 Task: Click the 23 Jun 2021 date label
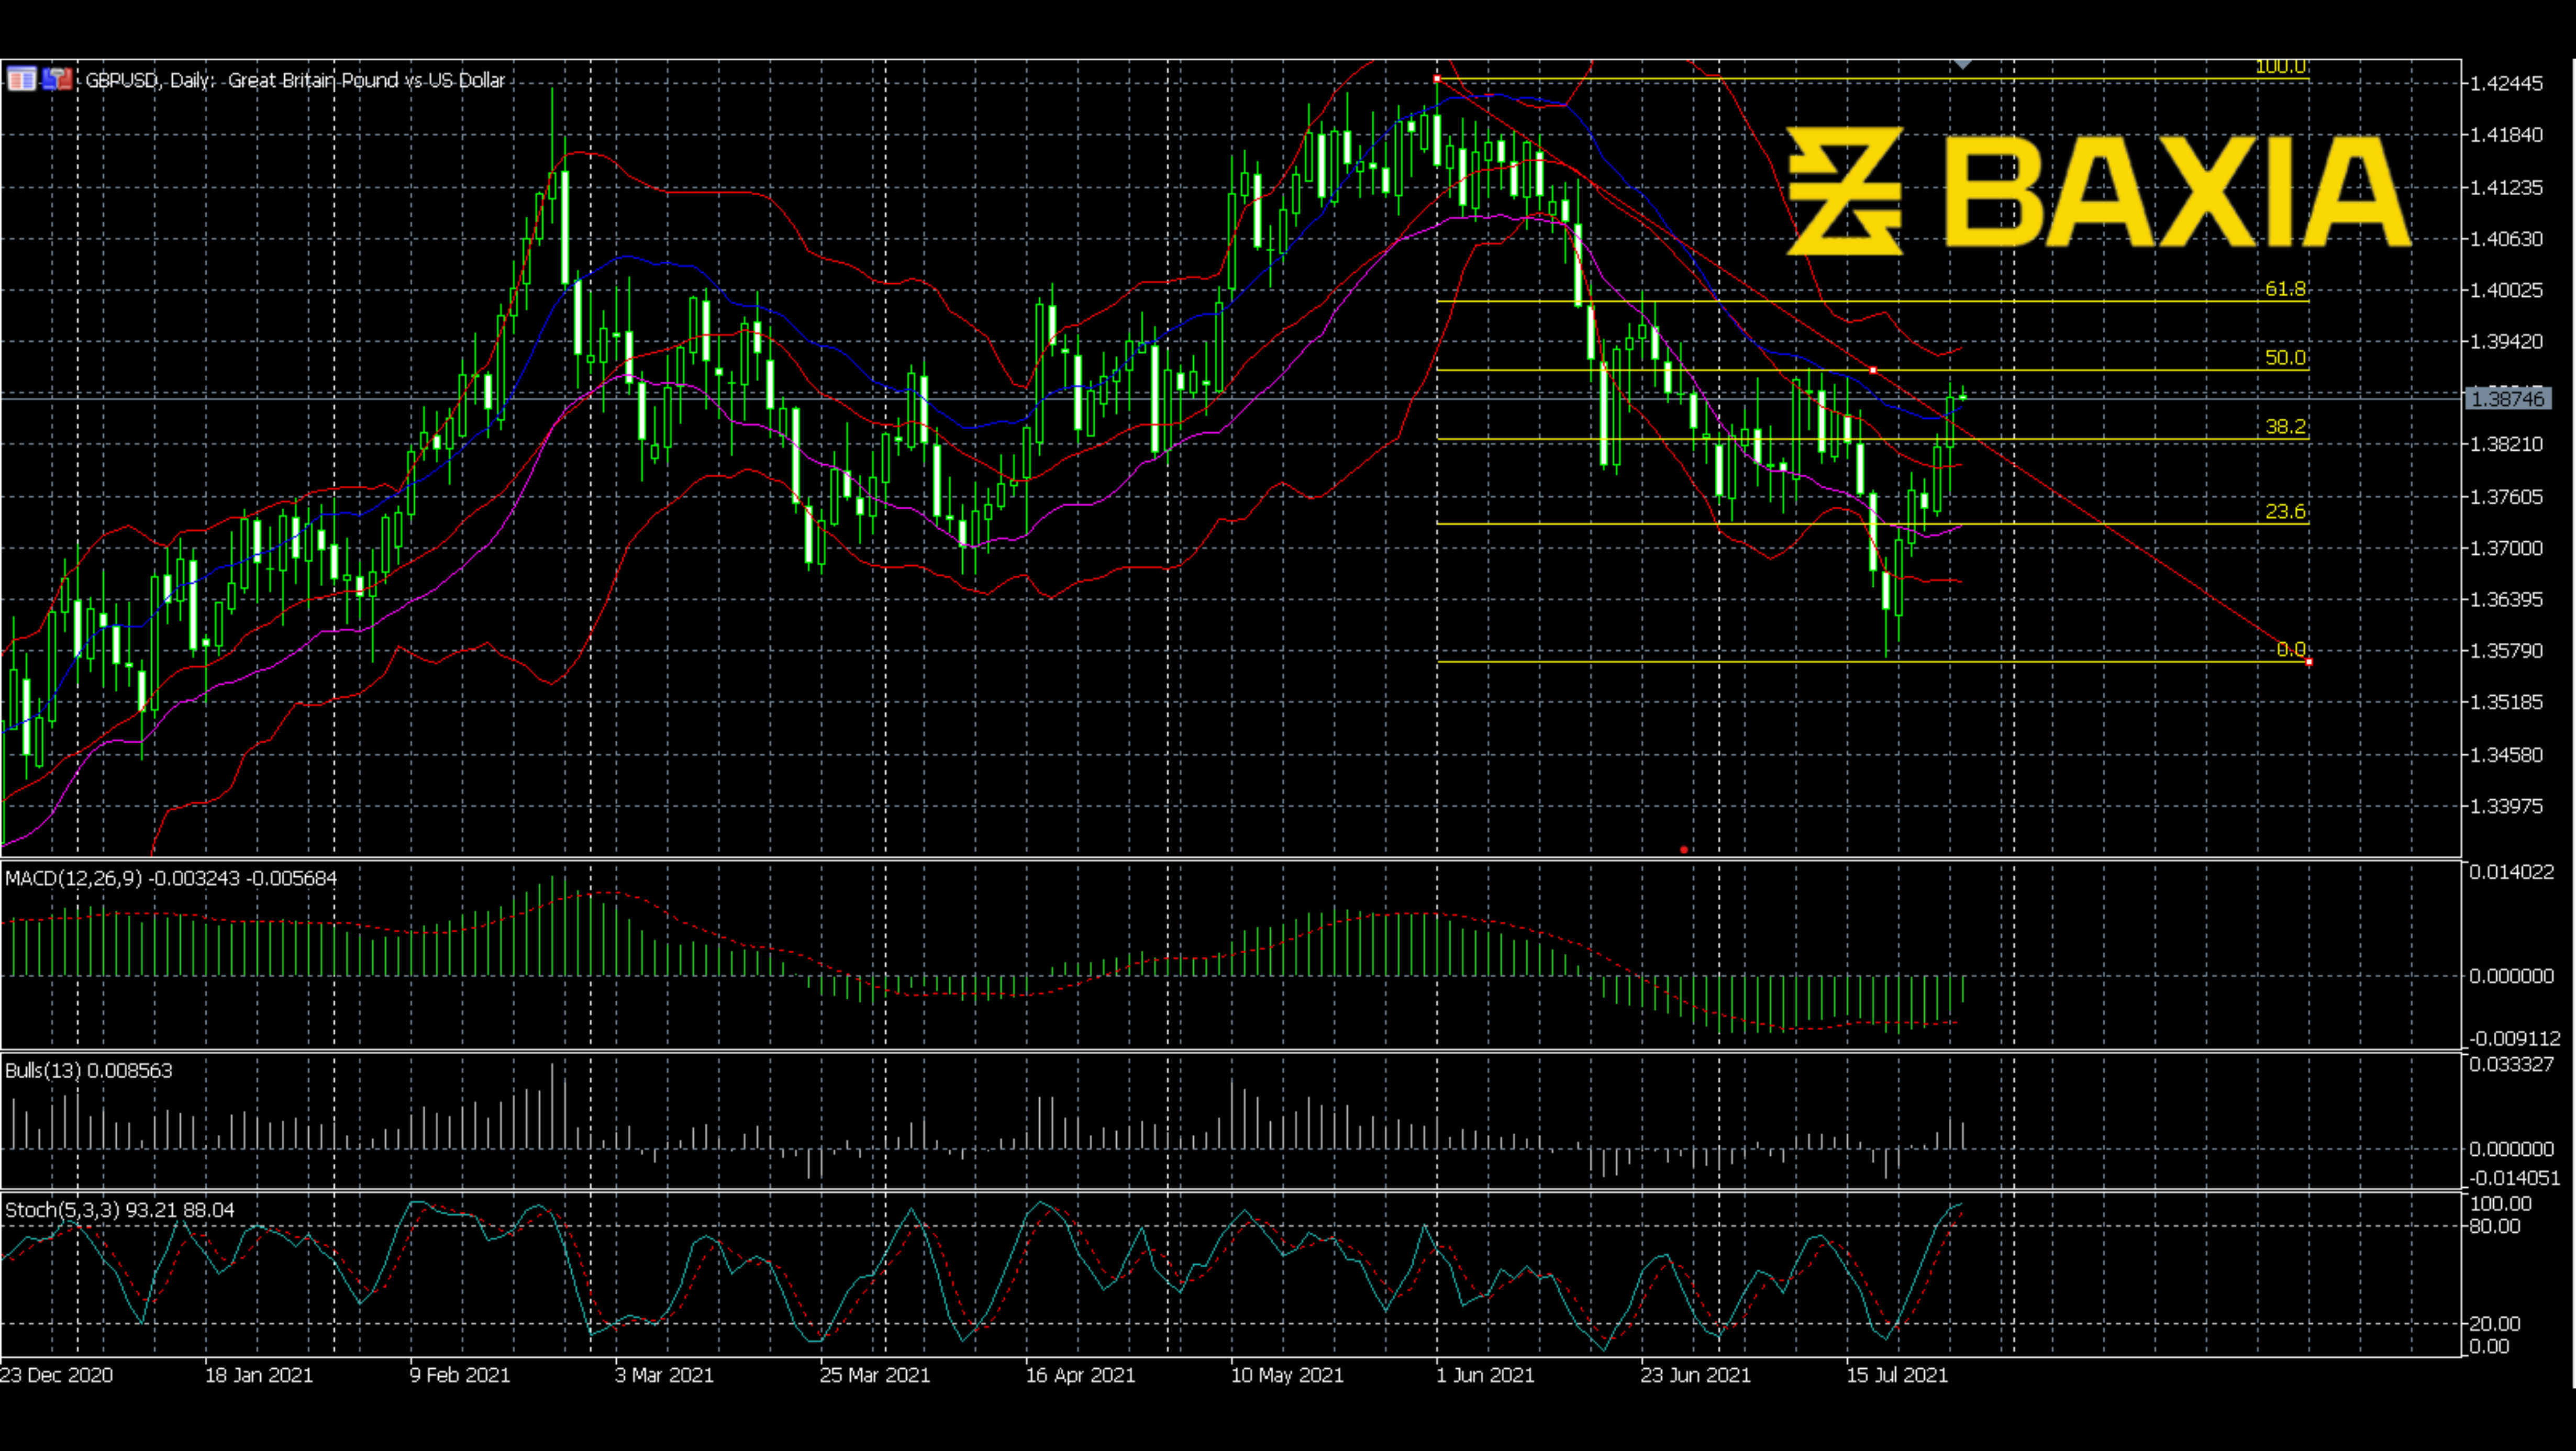click(x=1696, y=1375)
